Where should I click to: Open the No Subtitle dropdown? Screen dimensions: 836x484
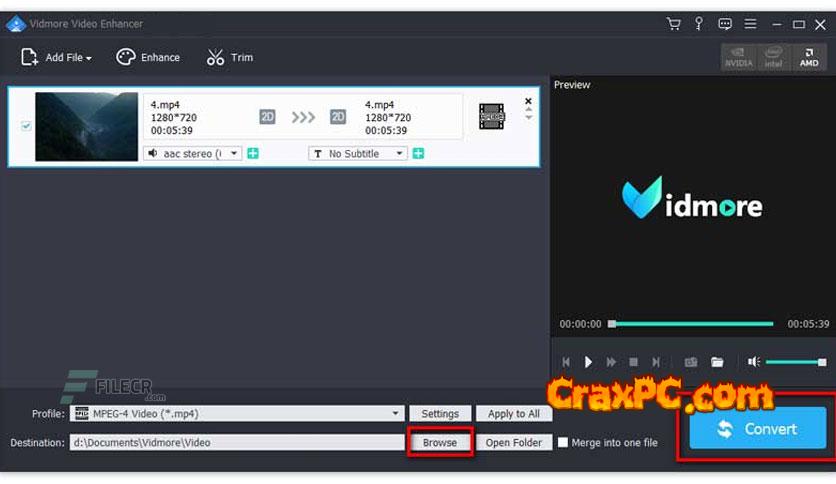(358, 154)
